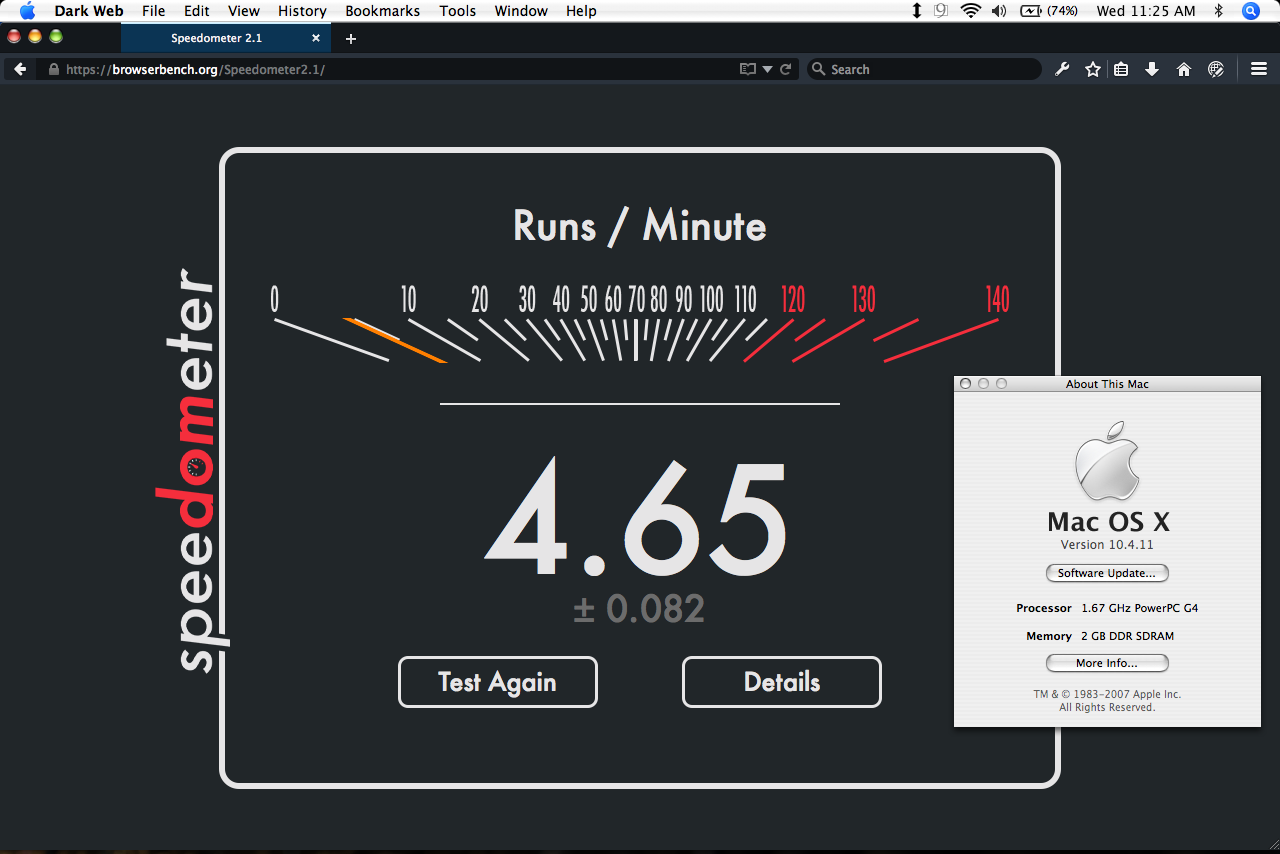Go to the home page
This screenshot has width=1280, height=854.
pos(1184,69)
